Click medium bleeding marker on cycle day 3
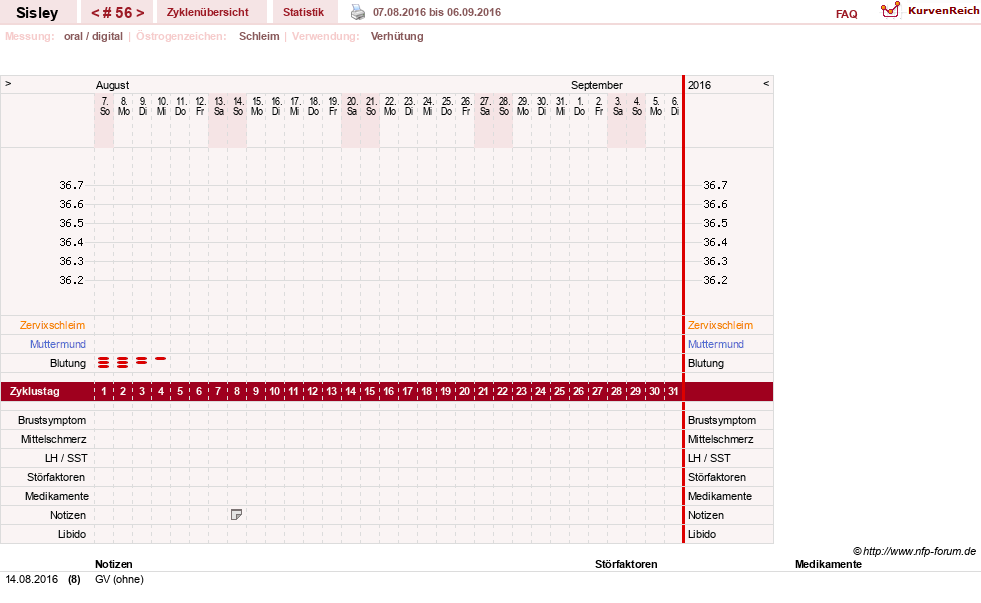Image resolution: width=981 pixels, height=603 pixels. (x=141, y=361)
